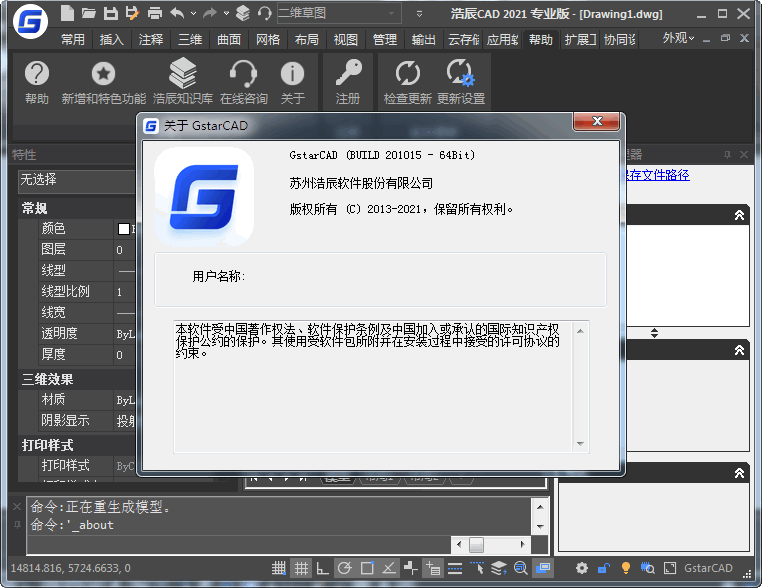Image resolution: width=762 pixels, height=588 pixels.
Task: Close the command line panel X
Action: click(17, 507)
